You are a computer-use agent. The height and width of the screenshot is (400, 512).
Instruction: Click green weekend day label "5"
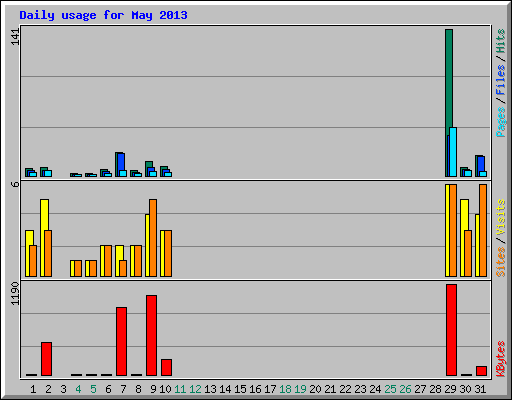[x=93, y=389]
